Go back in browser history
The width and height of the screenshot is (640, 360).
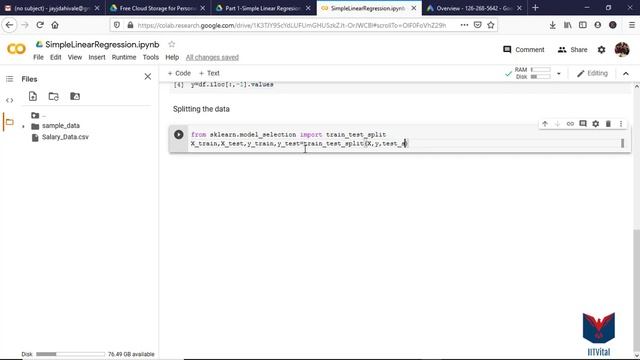9,25
